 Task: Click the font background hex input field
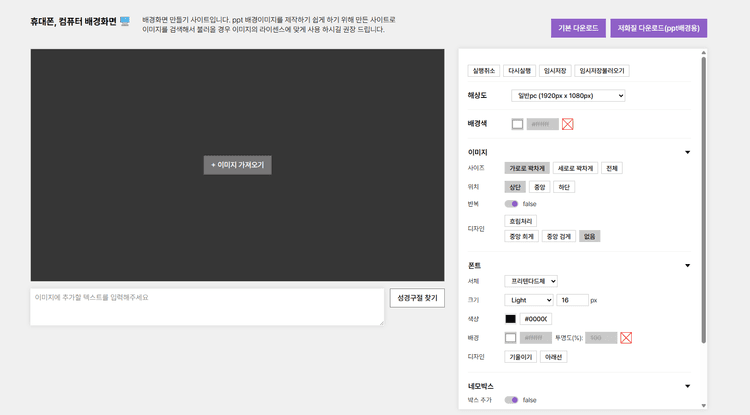click(536, 338)
